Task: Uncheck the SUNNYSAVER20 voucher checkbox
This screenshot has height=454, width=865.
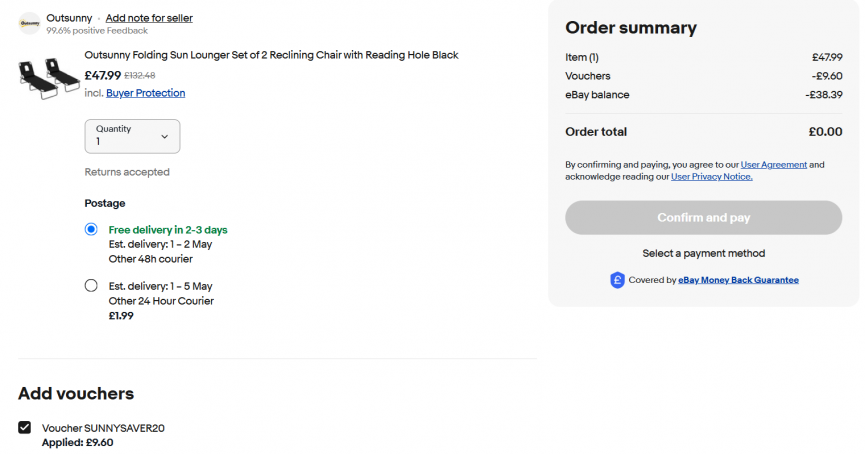Action: click(25, 428)
